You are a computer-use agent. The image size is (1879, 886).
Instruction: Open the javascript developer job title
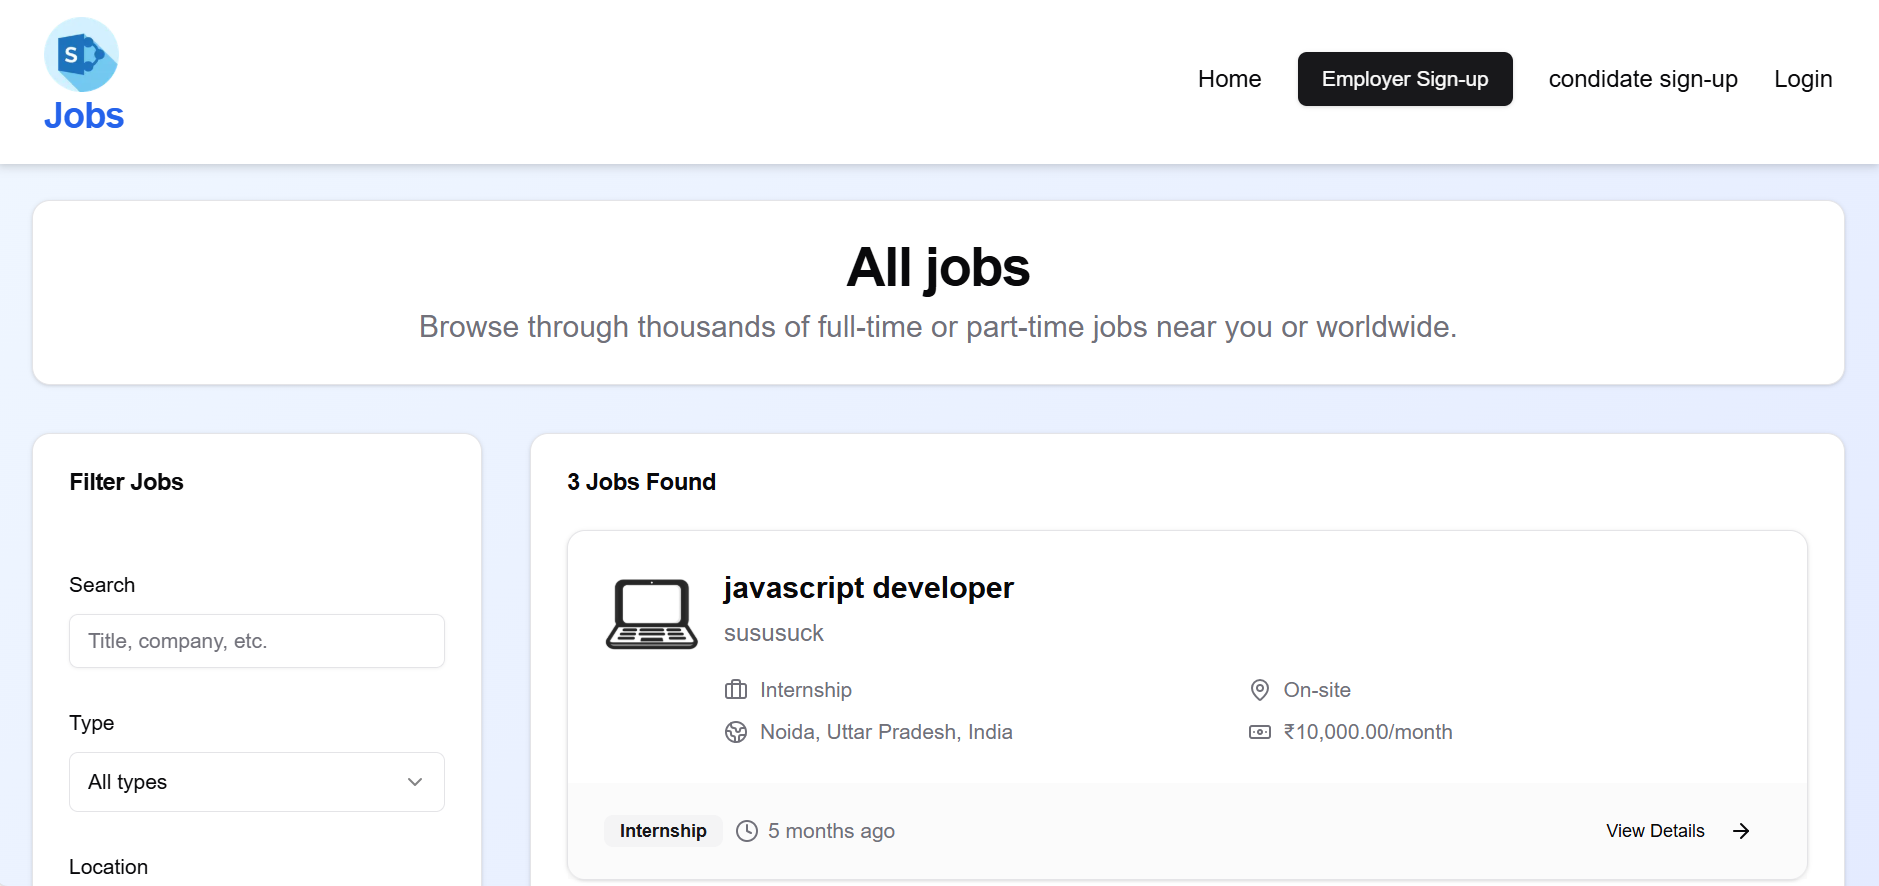tap(868, 588)
